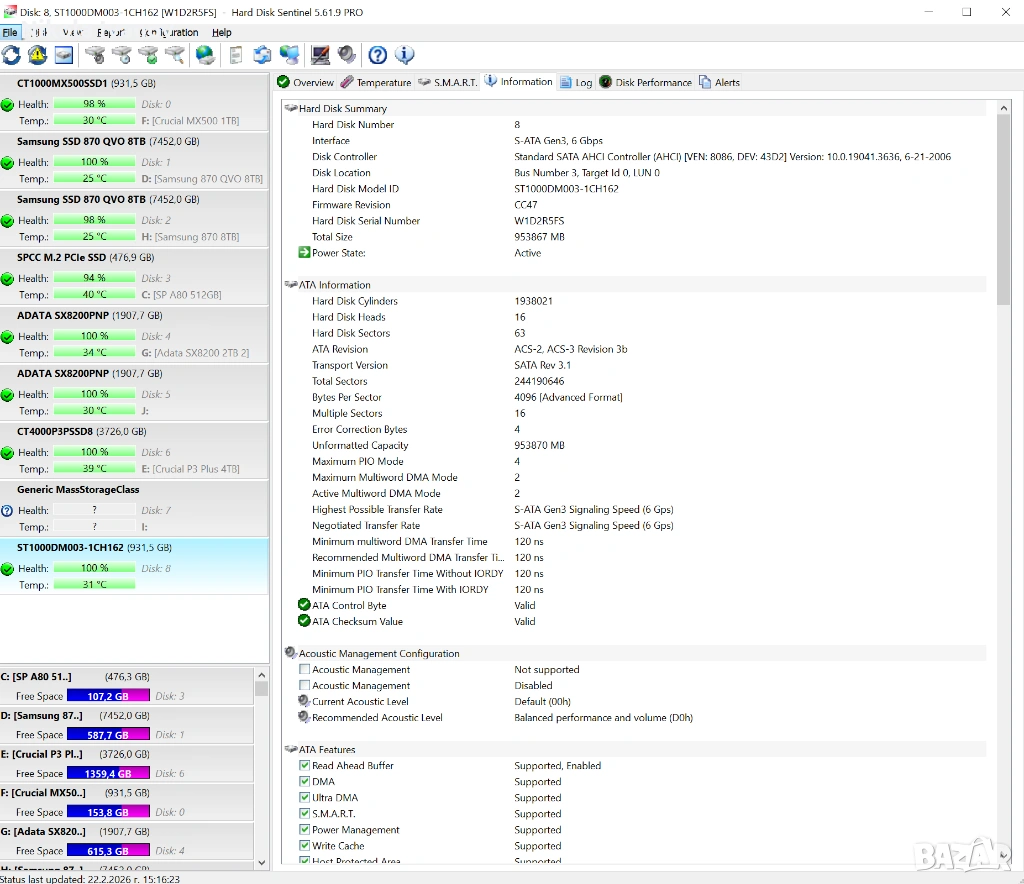Open the Help menu
Screen dimensions: 1024x884
tap(221, 32)
